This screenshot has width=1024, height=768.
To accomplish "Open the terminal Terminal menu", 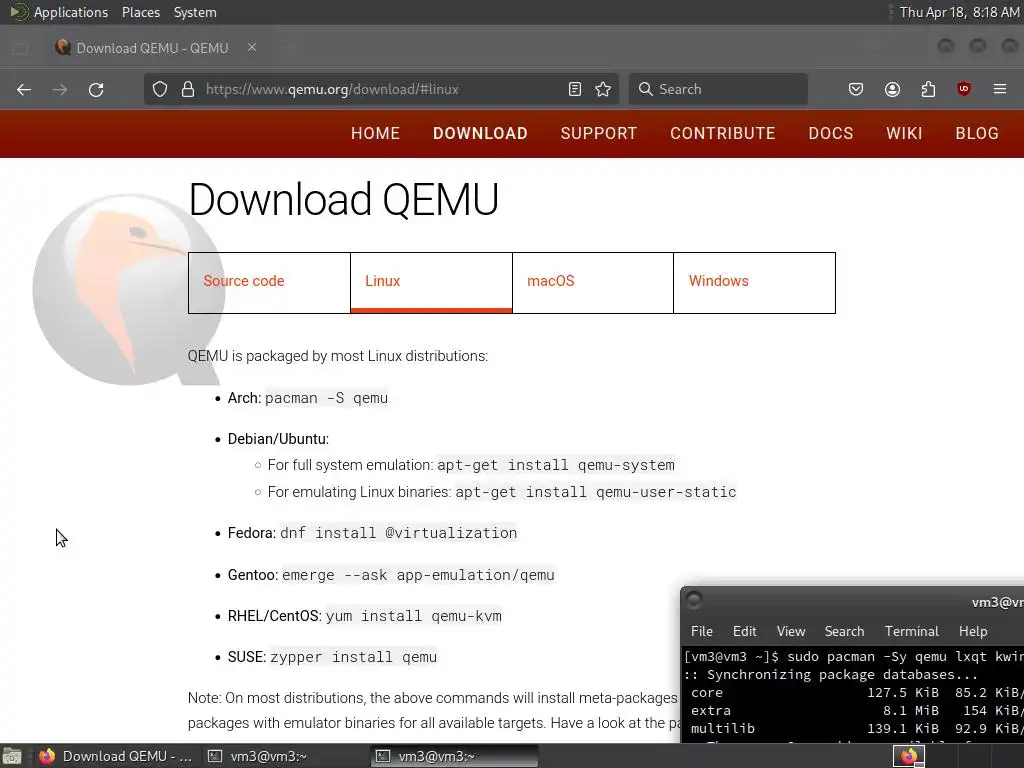I will pos(912,632).
